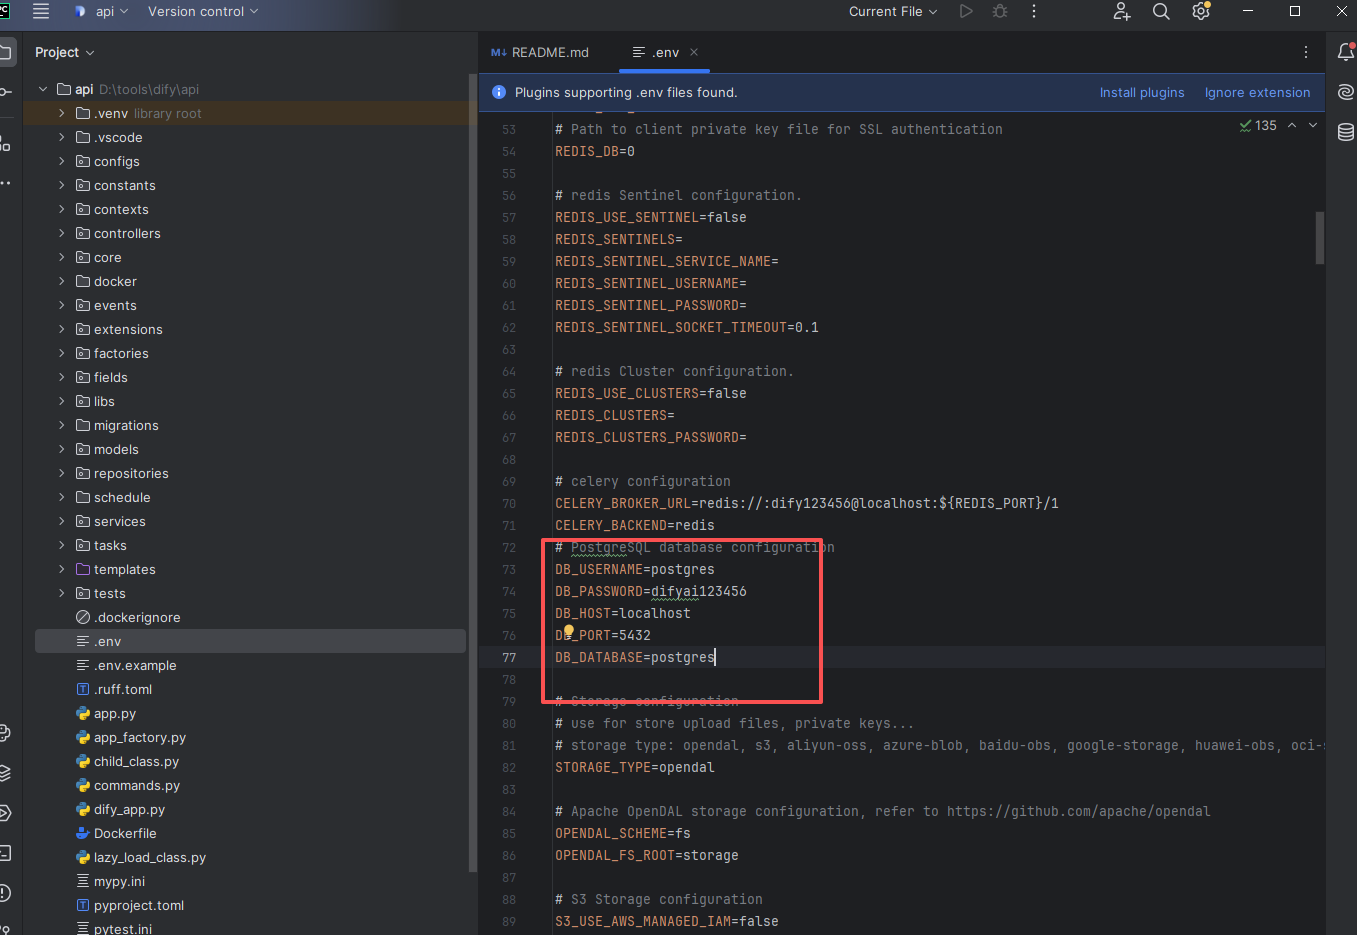Open .ruff.toml file

pyautogui.click(x=122, y=689)
